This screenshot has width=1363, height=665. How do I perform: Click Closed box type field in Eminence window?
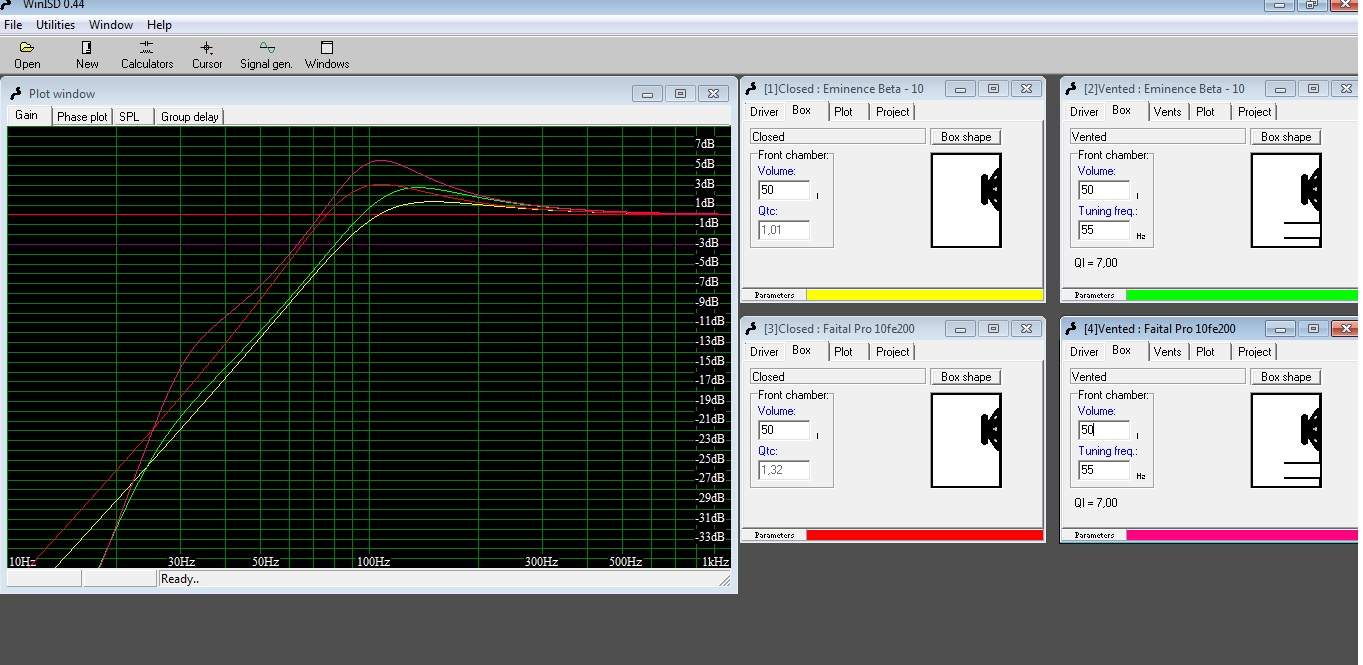[x=838, y=137]
